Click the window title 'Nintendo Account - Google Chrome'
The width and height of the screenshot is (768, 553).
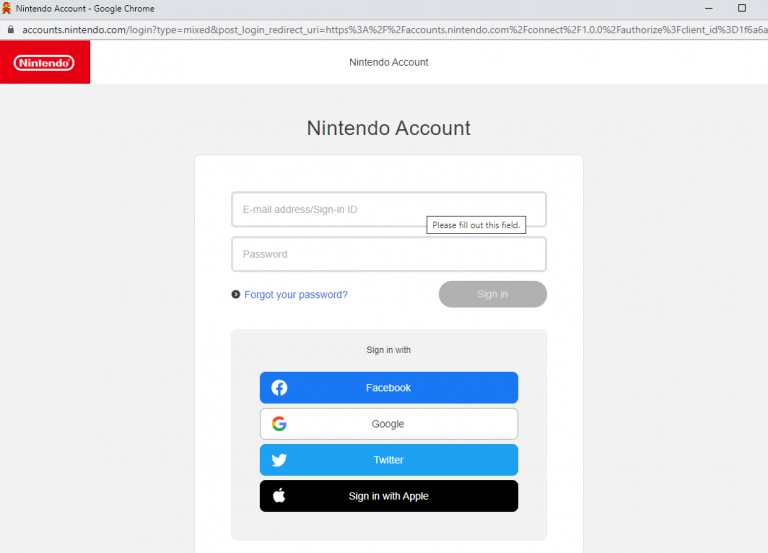click(x=85, y=8)
